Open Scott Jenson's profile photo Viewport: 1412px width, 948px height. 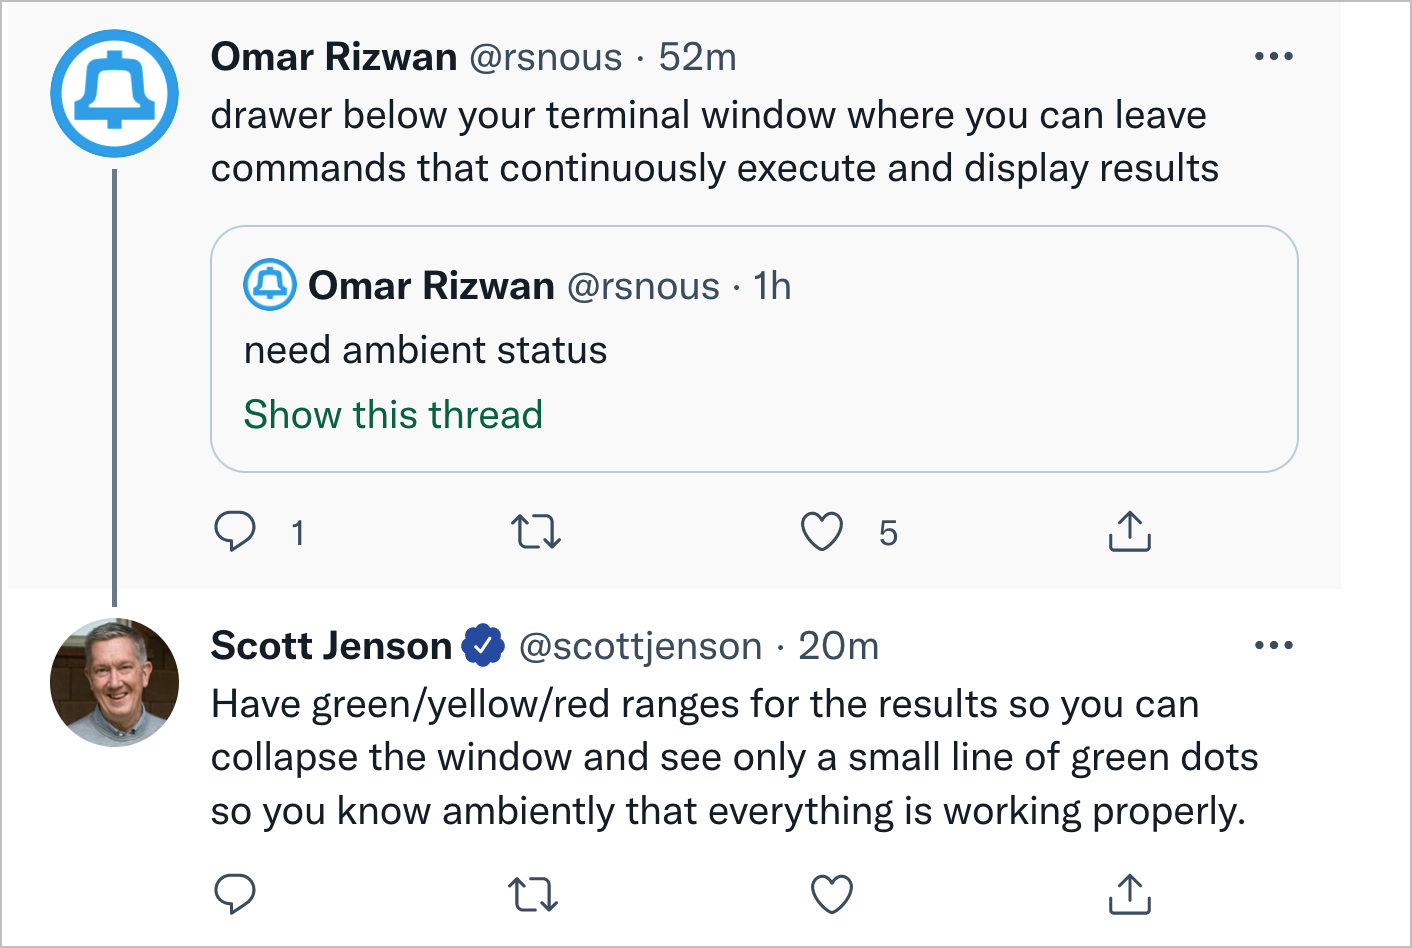pos(115,682)
